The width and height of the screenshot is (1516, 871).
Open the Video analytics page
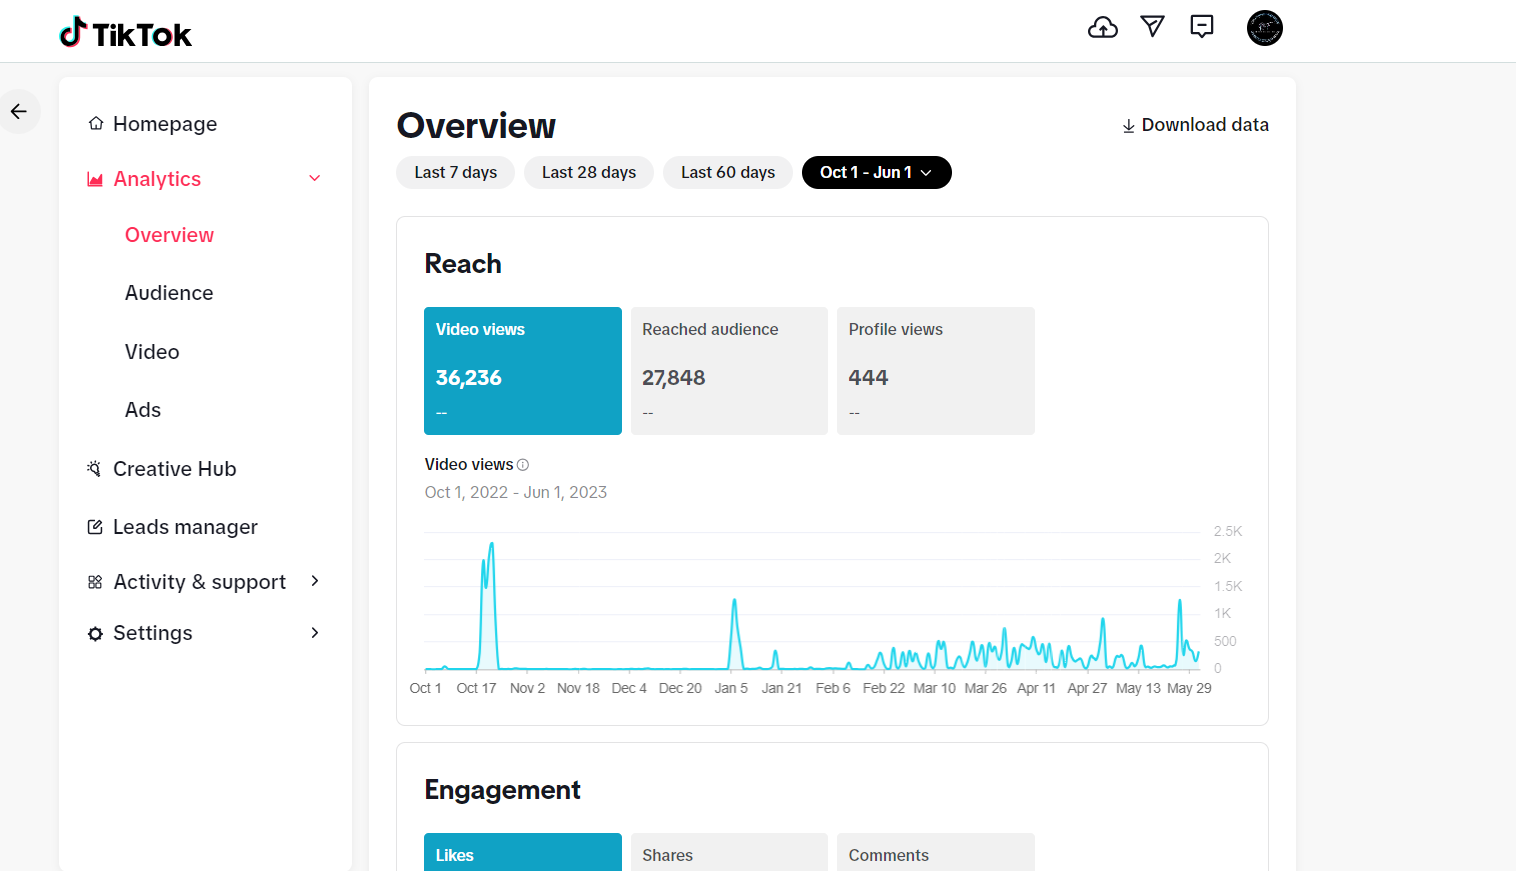click(152, 352)
